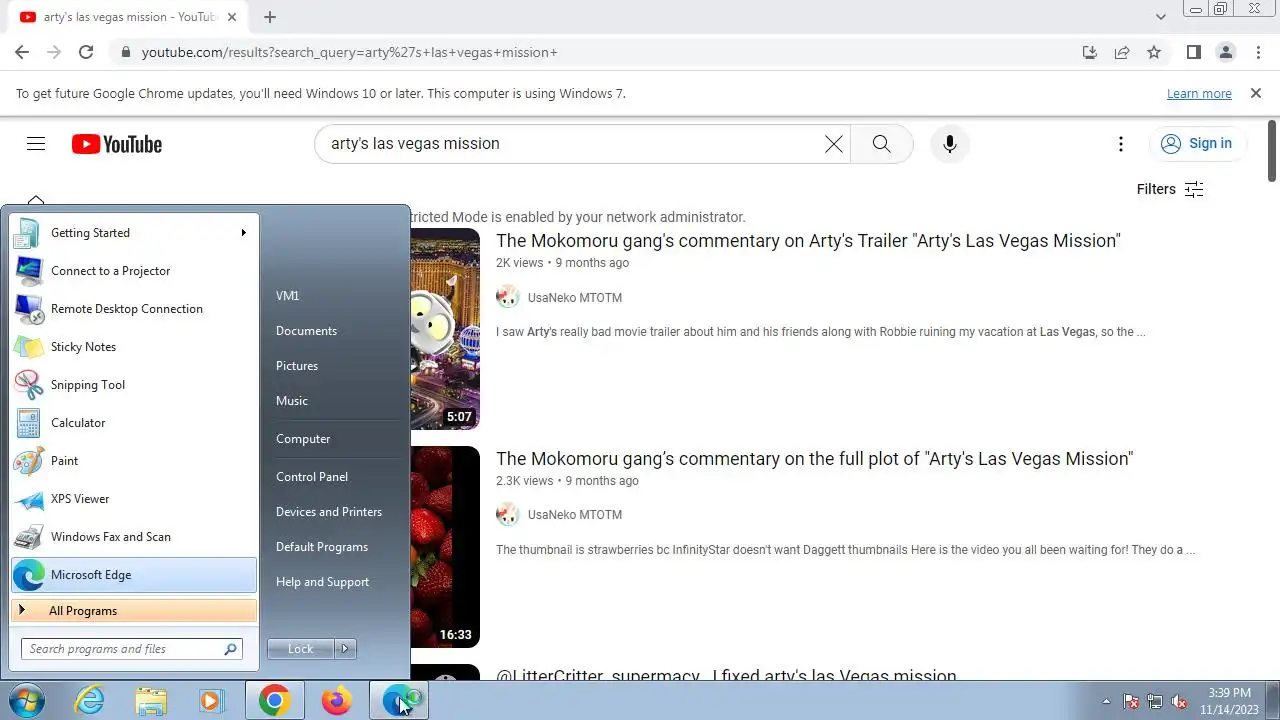Open the Chrome profile avatar
The width and height of the screenshot is (1280, 720).
tap(1225, 52)
